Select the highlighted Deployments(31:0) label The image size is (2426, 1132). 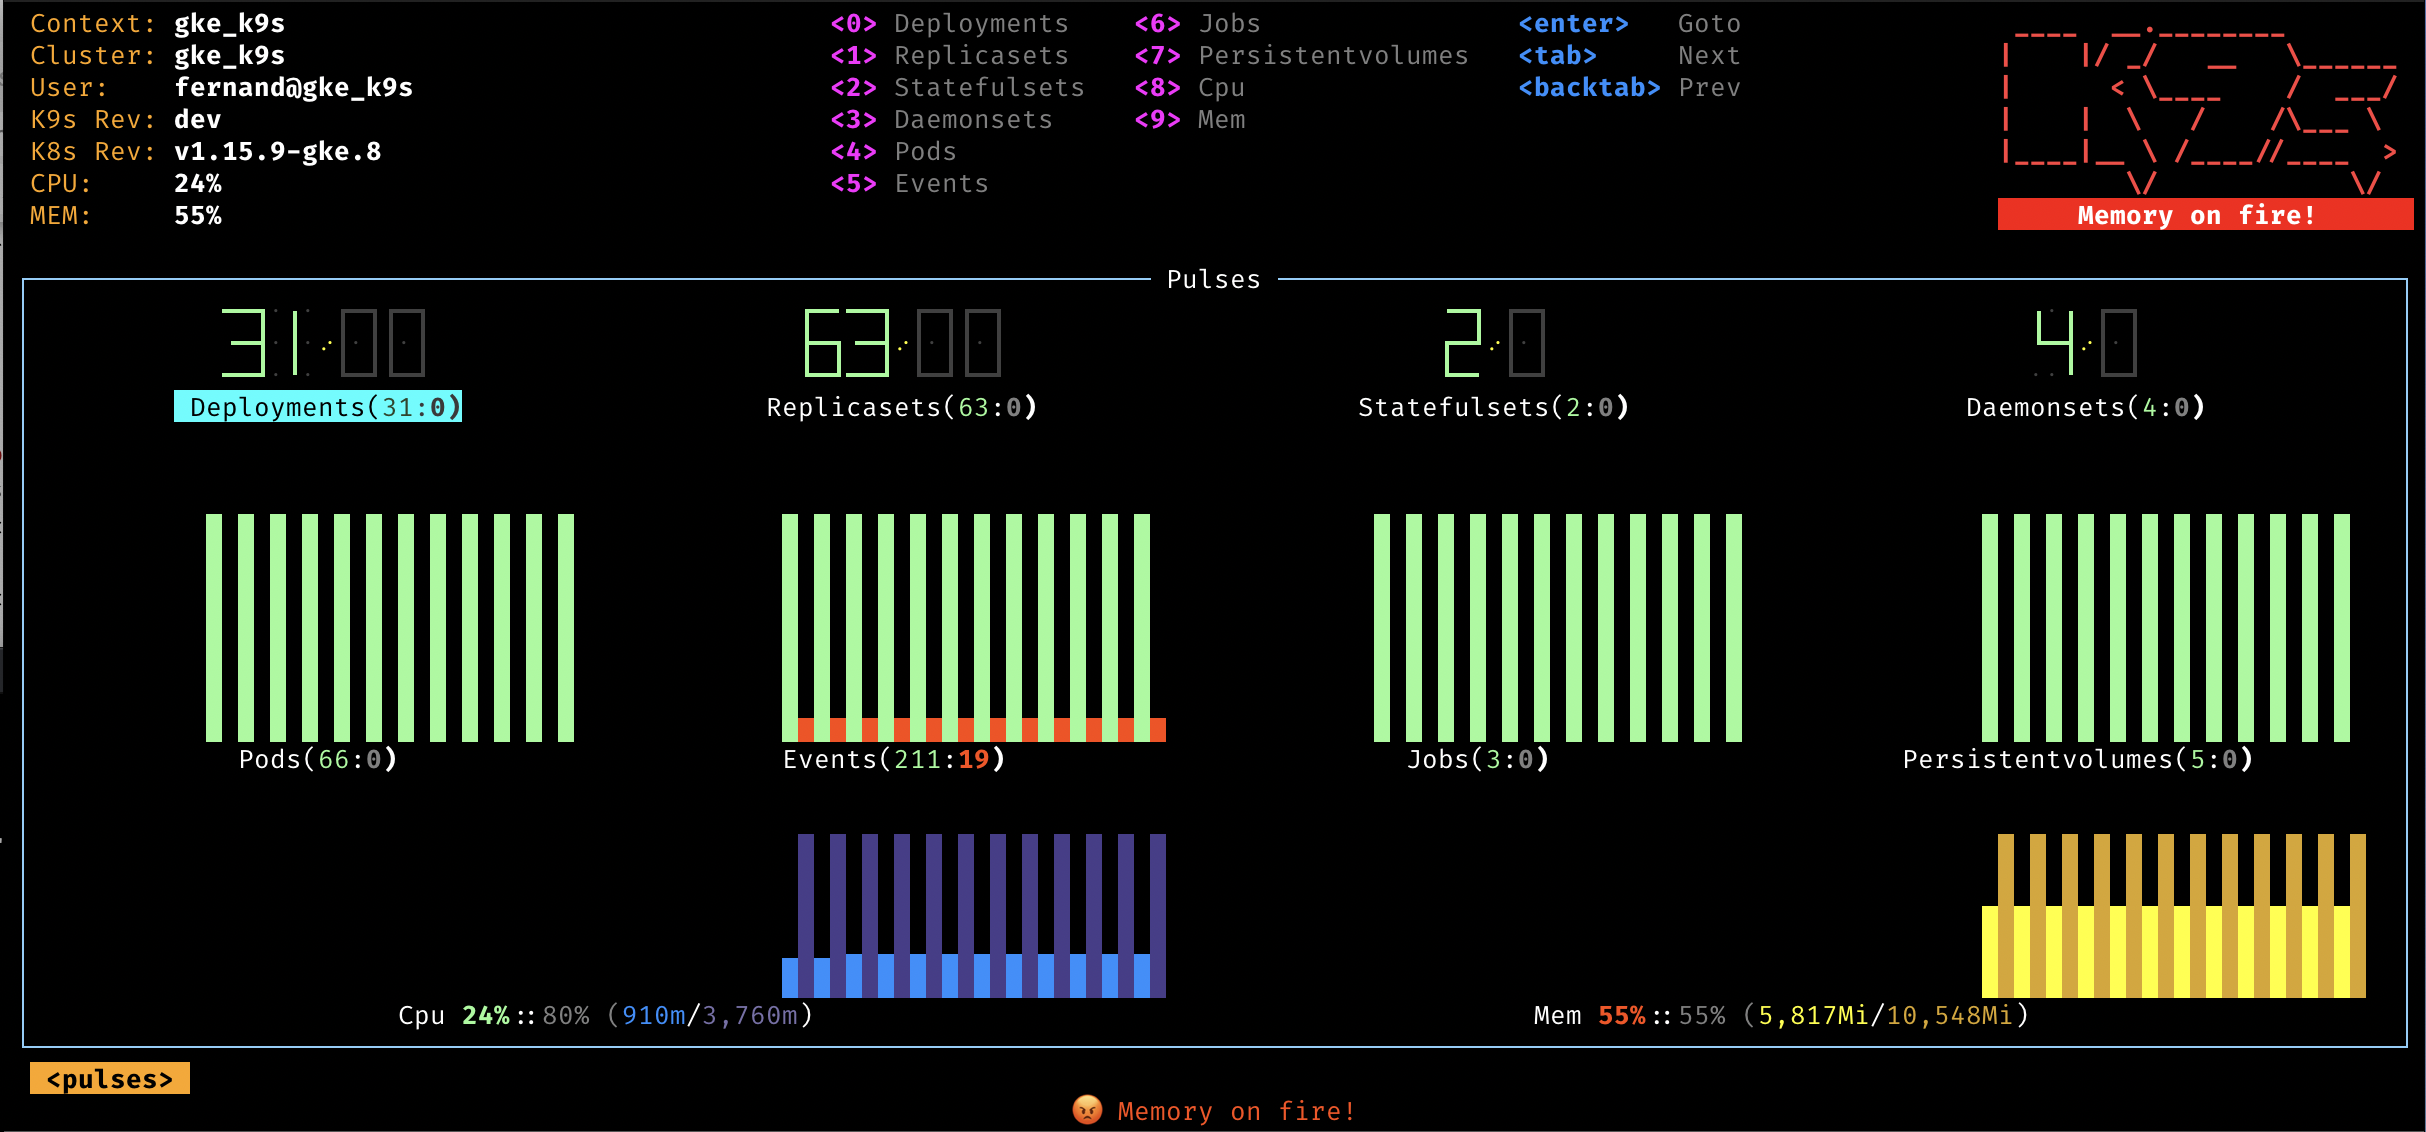point(318,407)
